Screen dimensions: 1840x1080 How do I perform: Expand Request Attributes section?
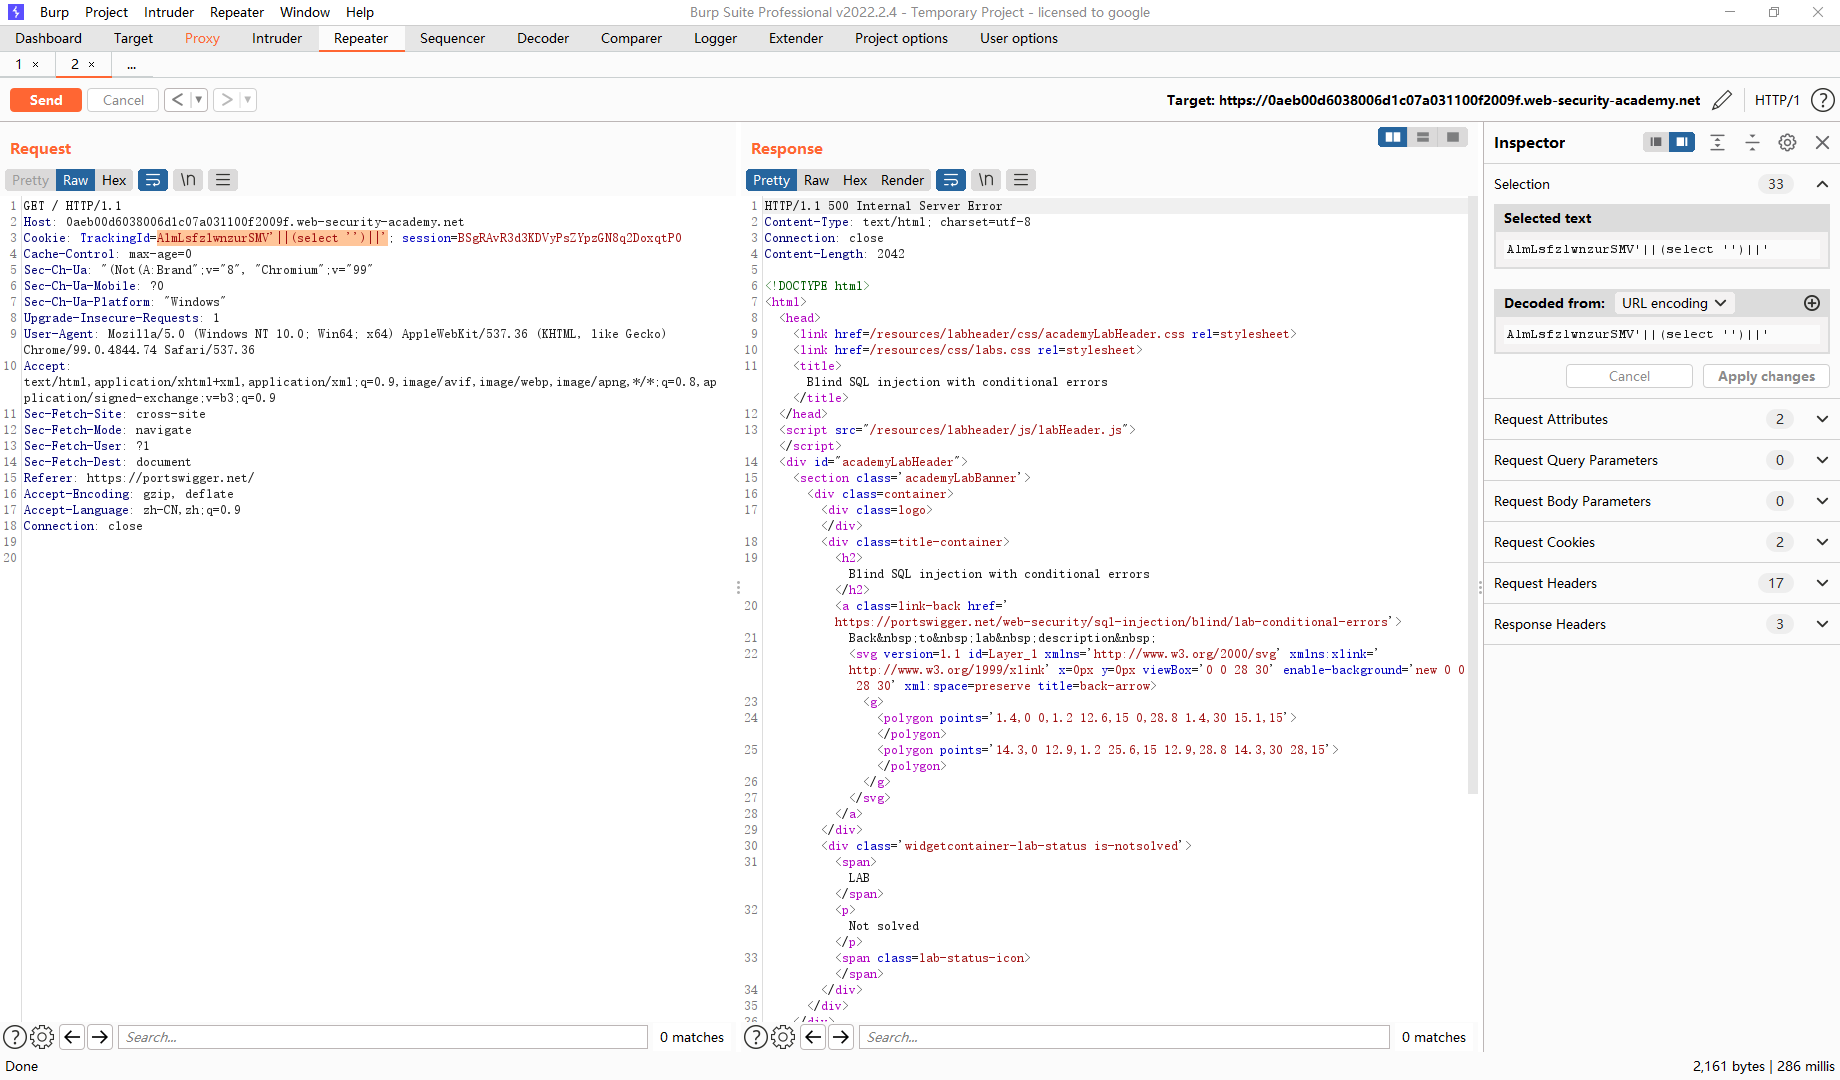pyautogui.click(x=1822, y=419)
